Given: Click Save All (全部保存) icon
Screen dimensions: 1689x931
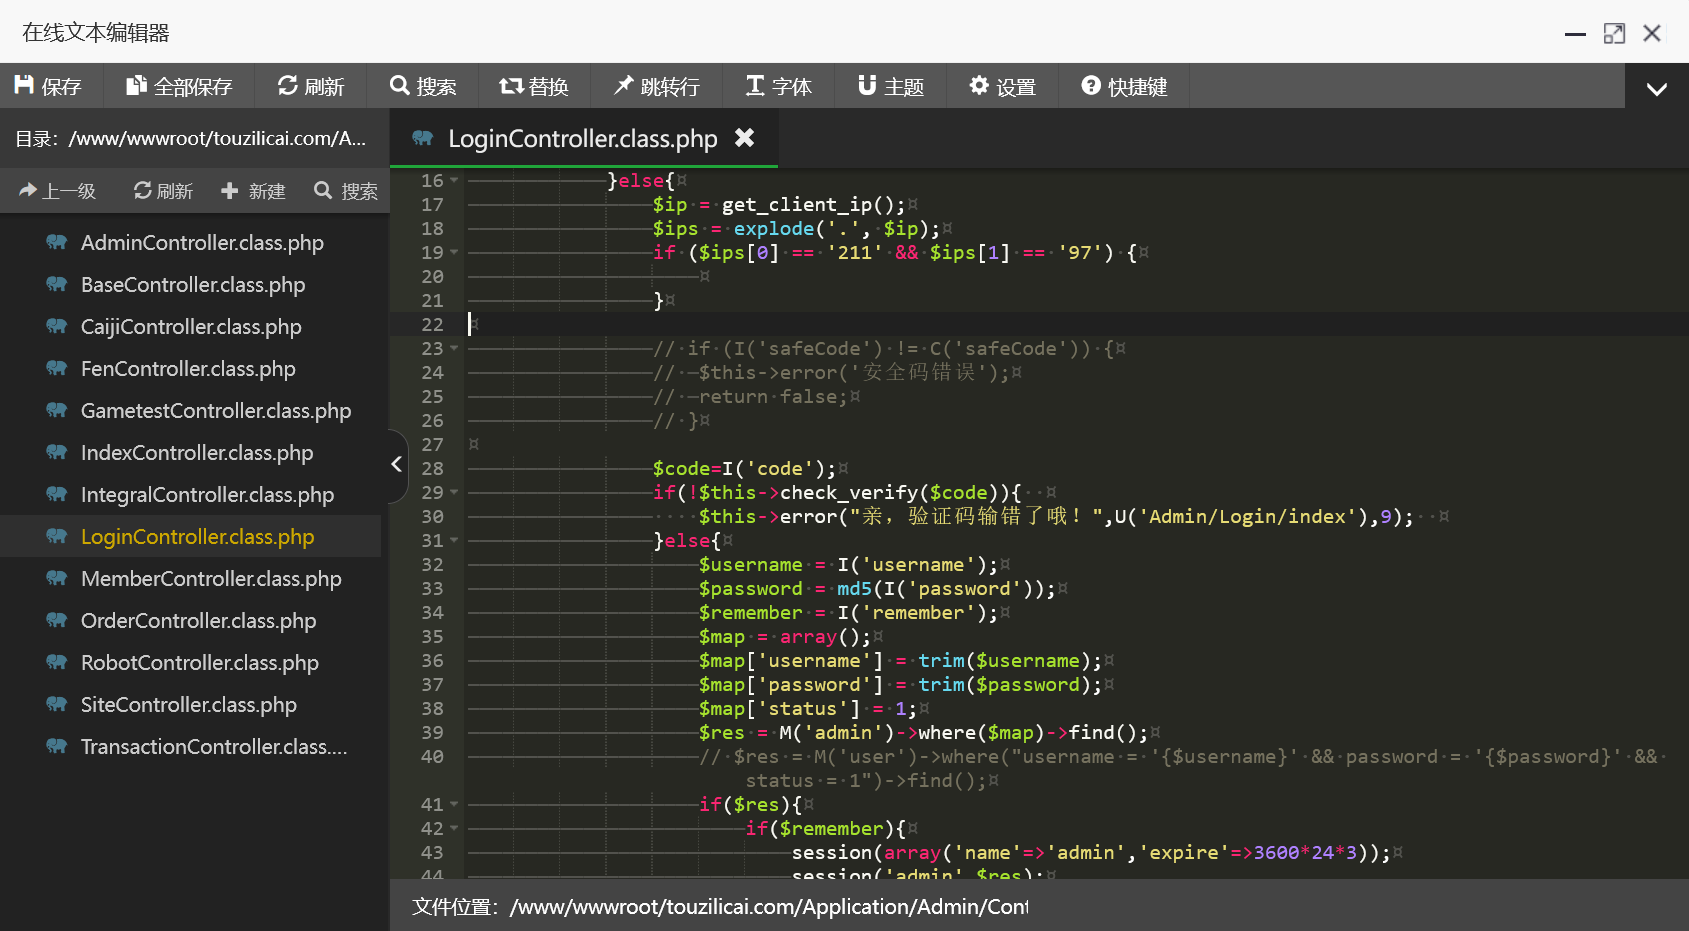Looking at the screenshot, I should pyautogui.click(x=137, y=86).
